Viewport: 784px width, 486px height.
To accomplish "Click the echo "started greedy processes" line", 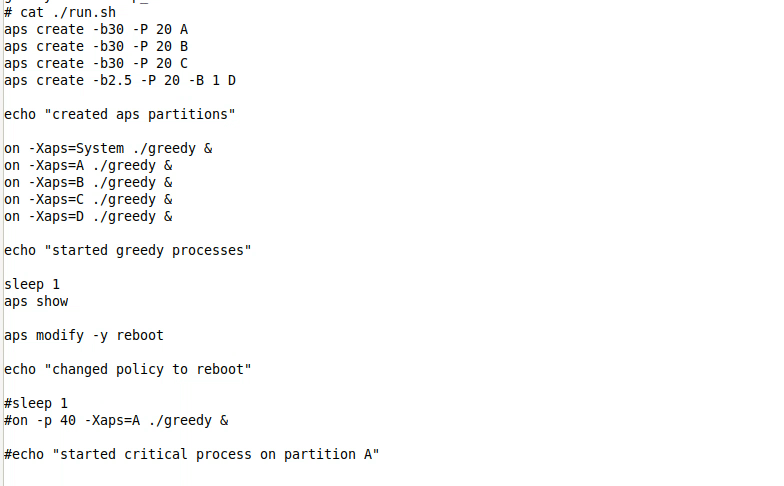I will click(x=128, y=251).
